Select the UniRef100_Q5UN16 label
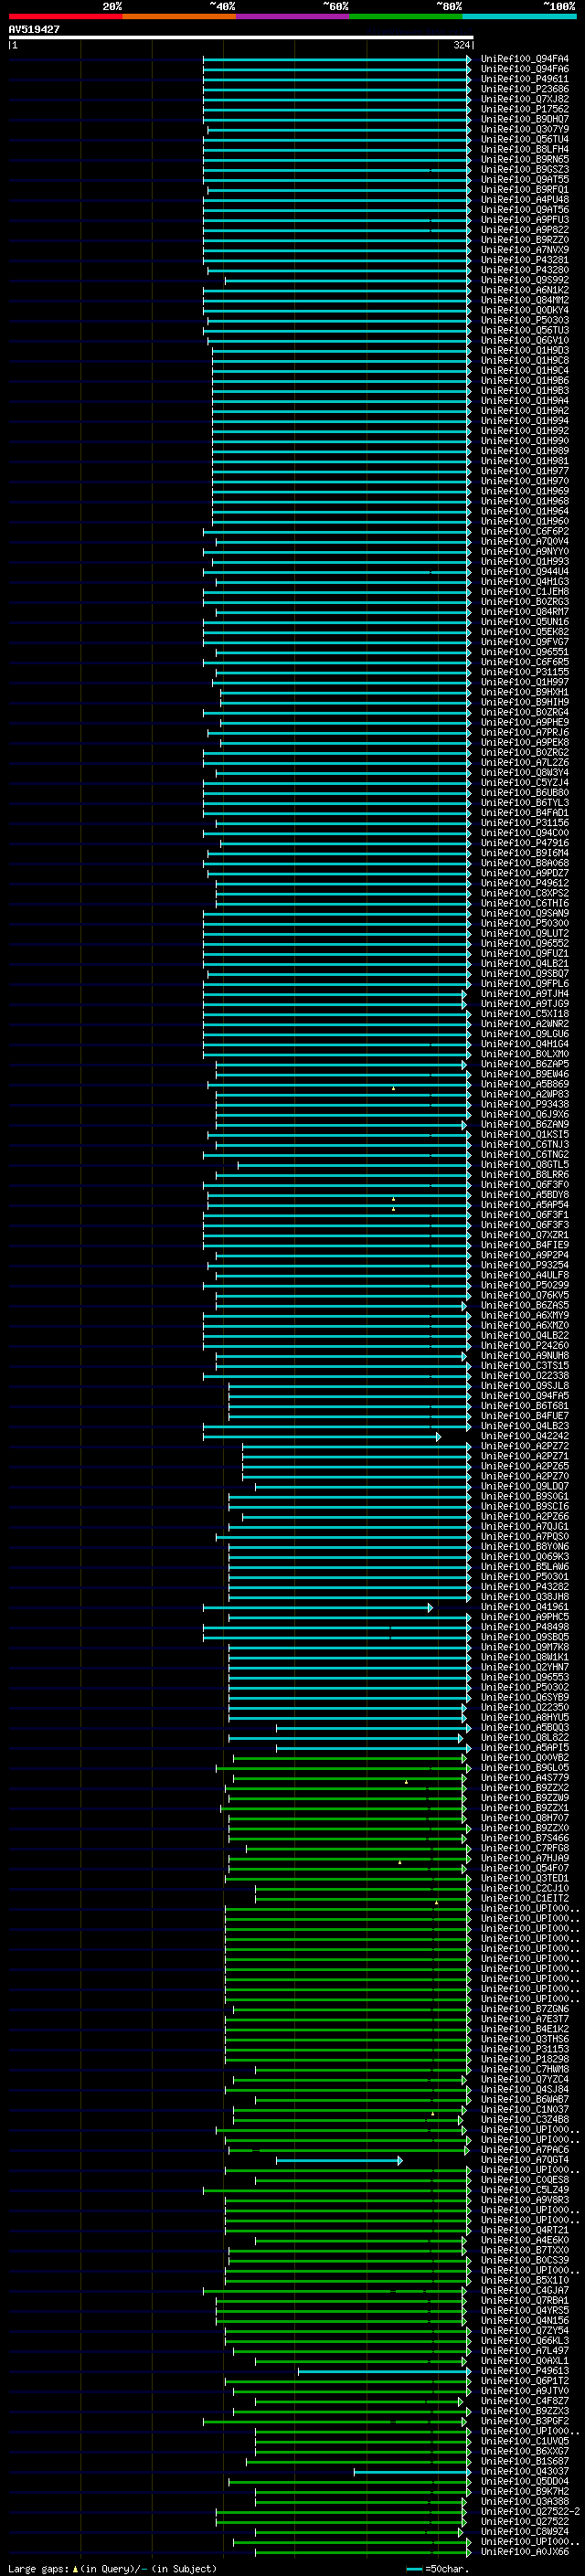Screen dimensions: 585x2576 (x=525, y=622)
